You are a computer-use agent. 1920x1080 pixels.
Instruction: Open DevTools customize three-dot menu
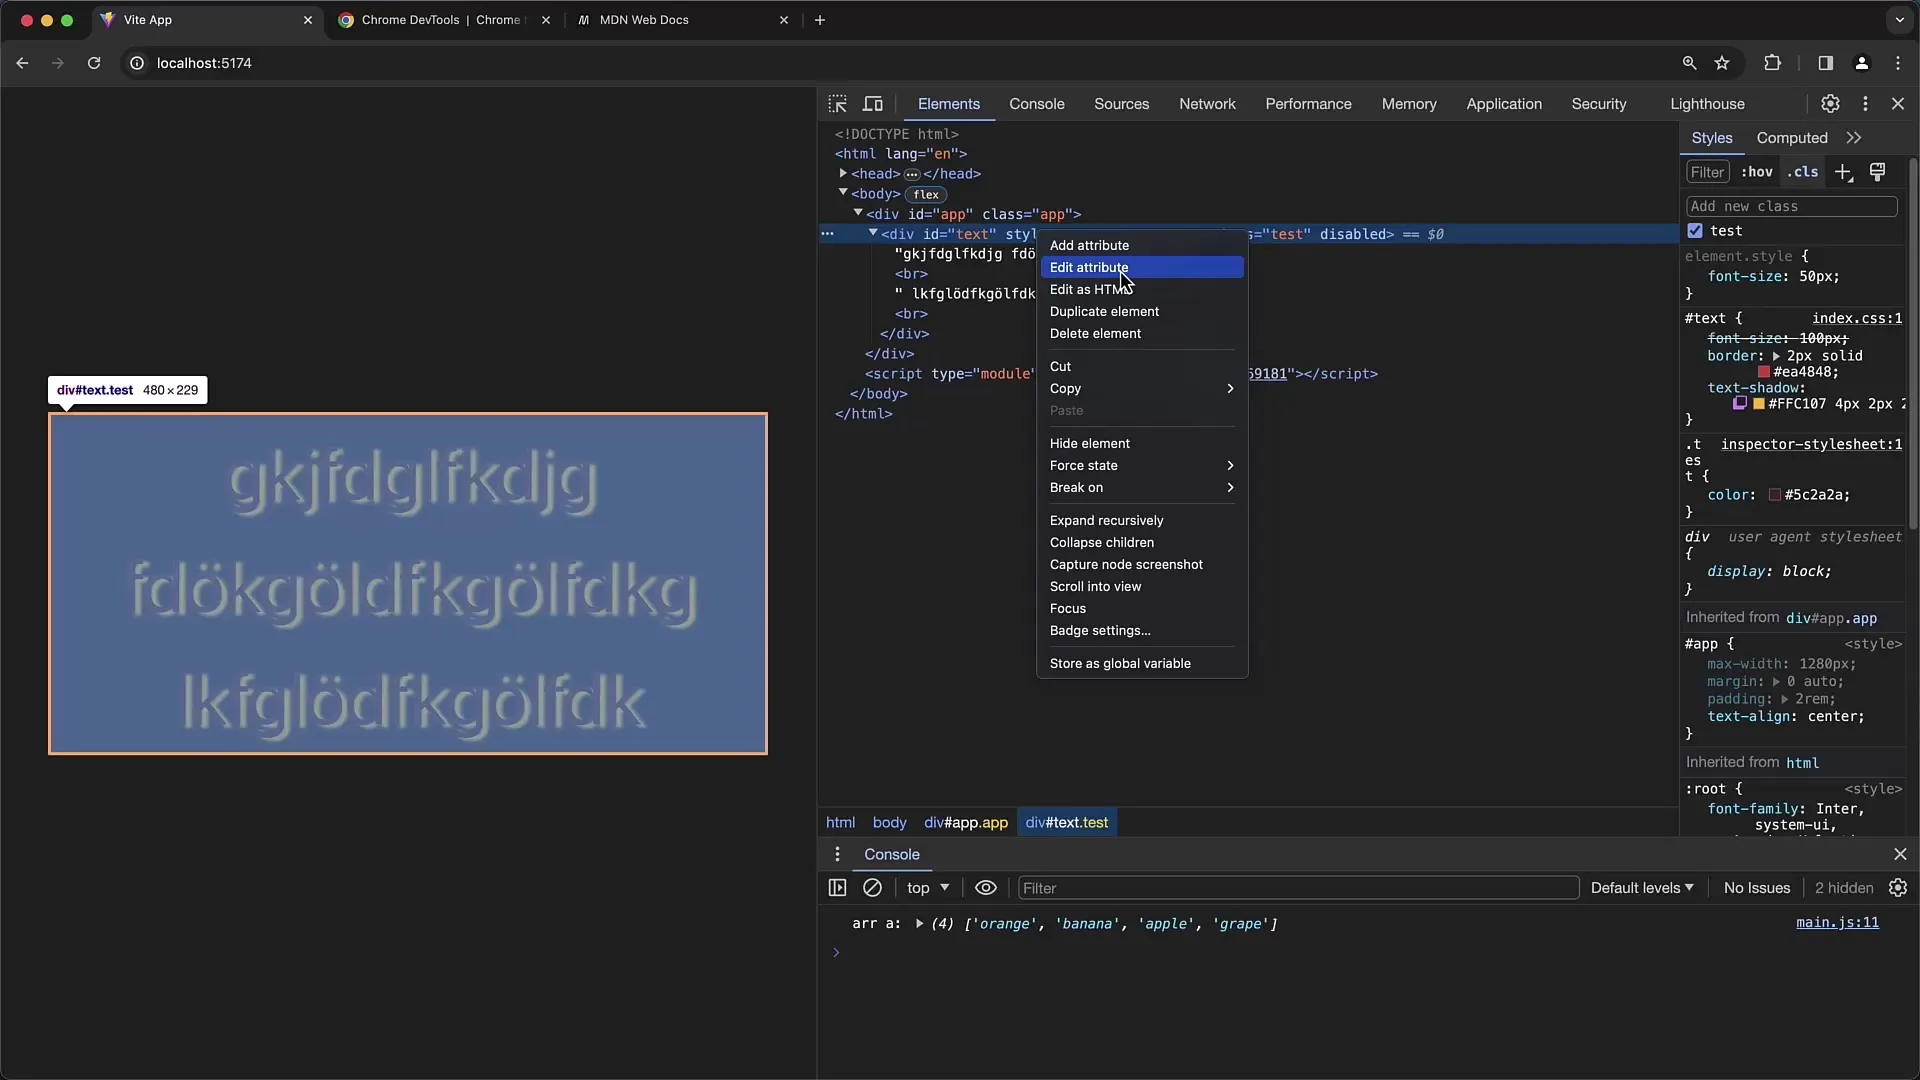(1865, 104)
